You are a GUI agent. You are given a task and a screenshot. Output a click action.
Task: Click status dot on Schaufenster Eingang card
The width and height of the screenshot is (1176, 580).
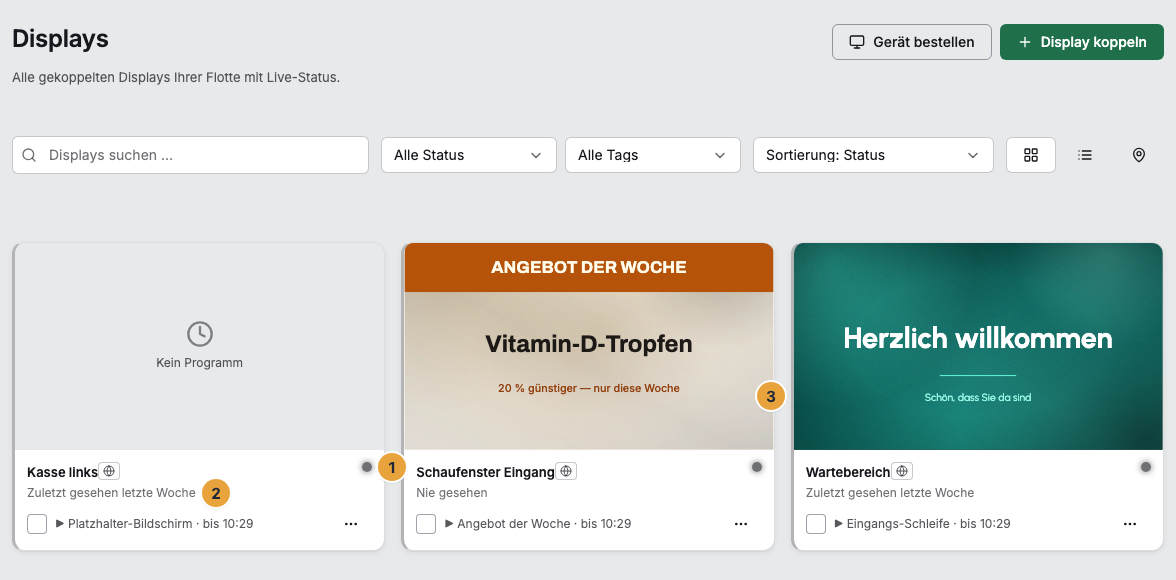(x=757, y=467)
